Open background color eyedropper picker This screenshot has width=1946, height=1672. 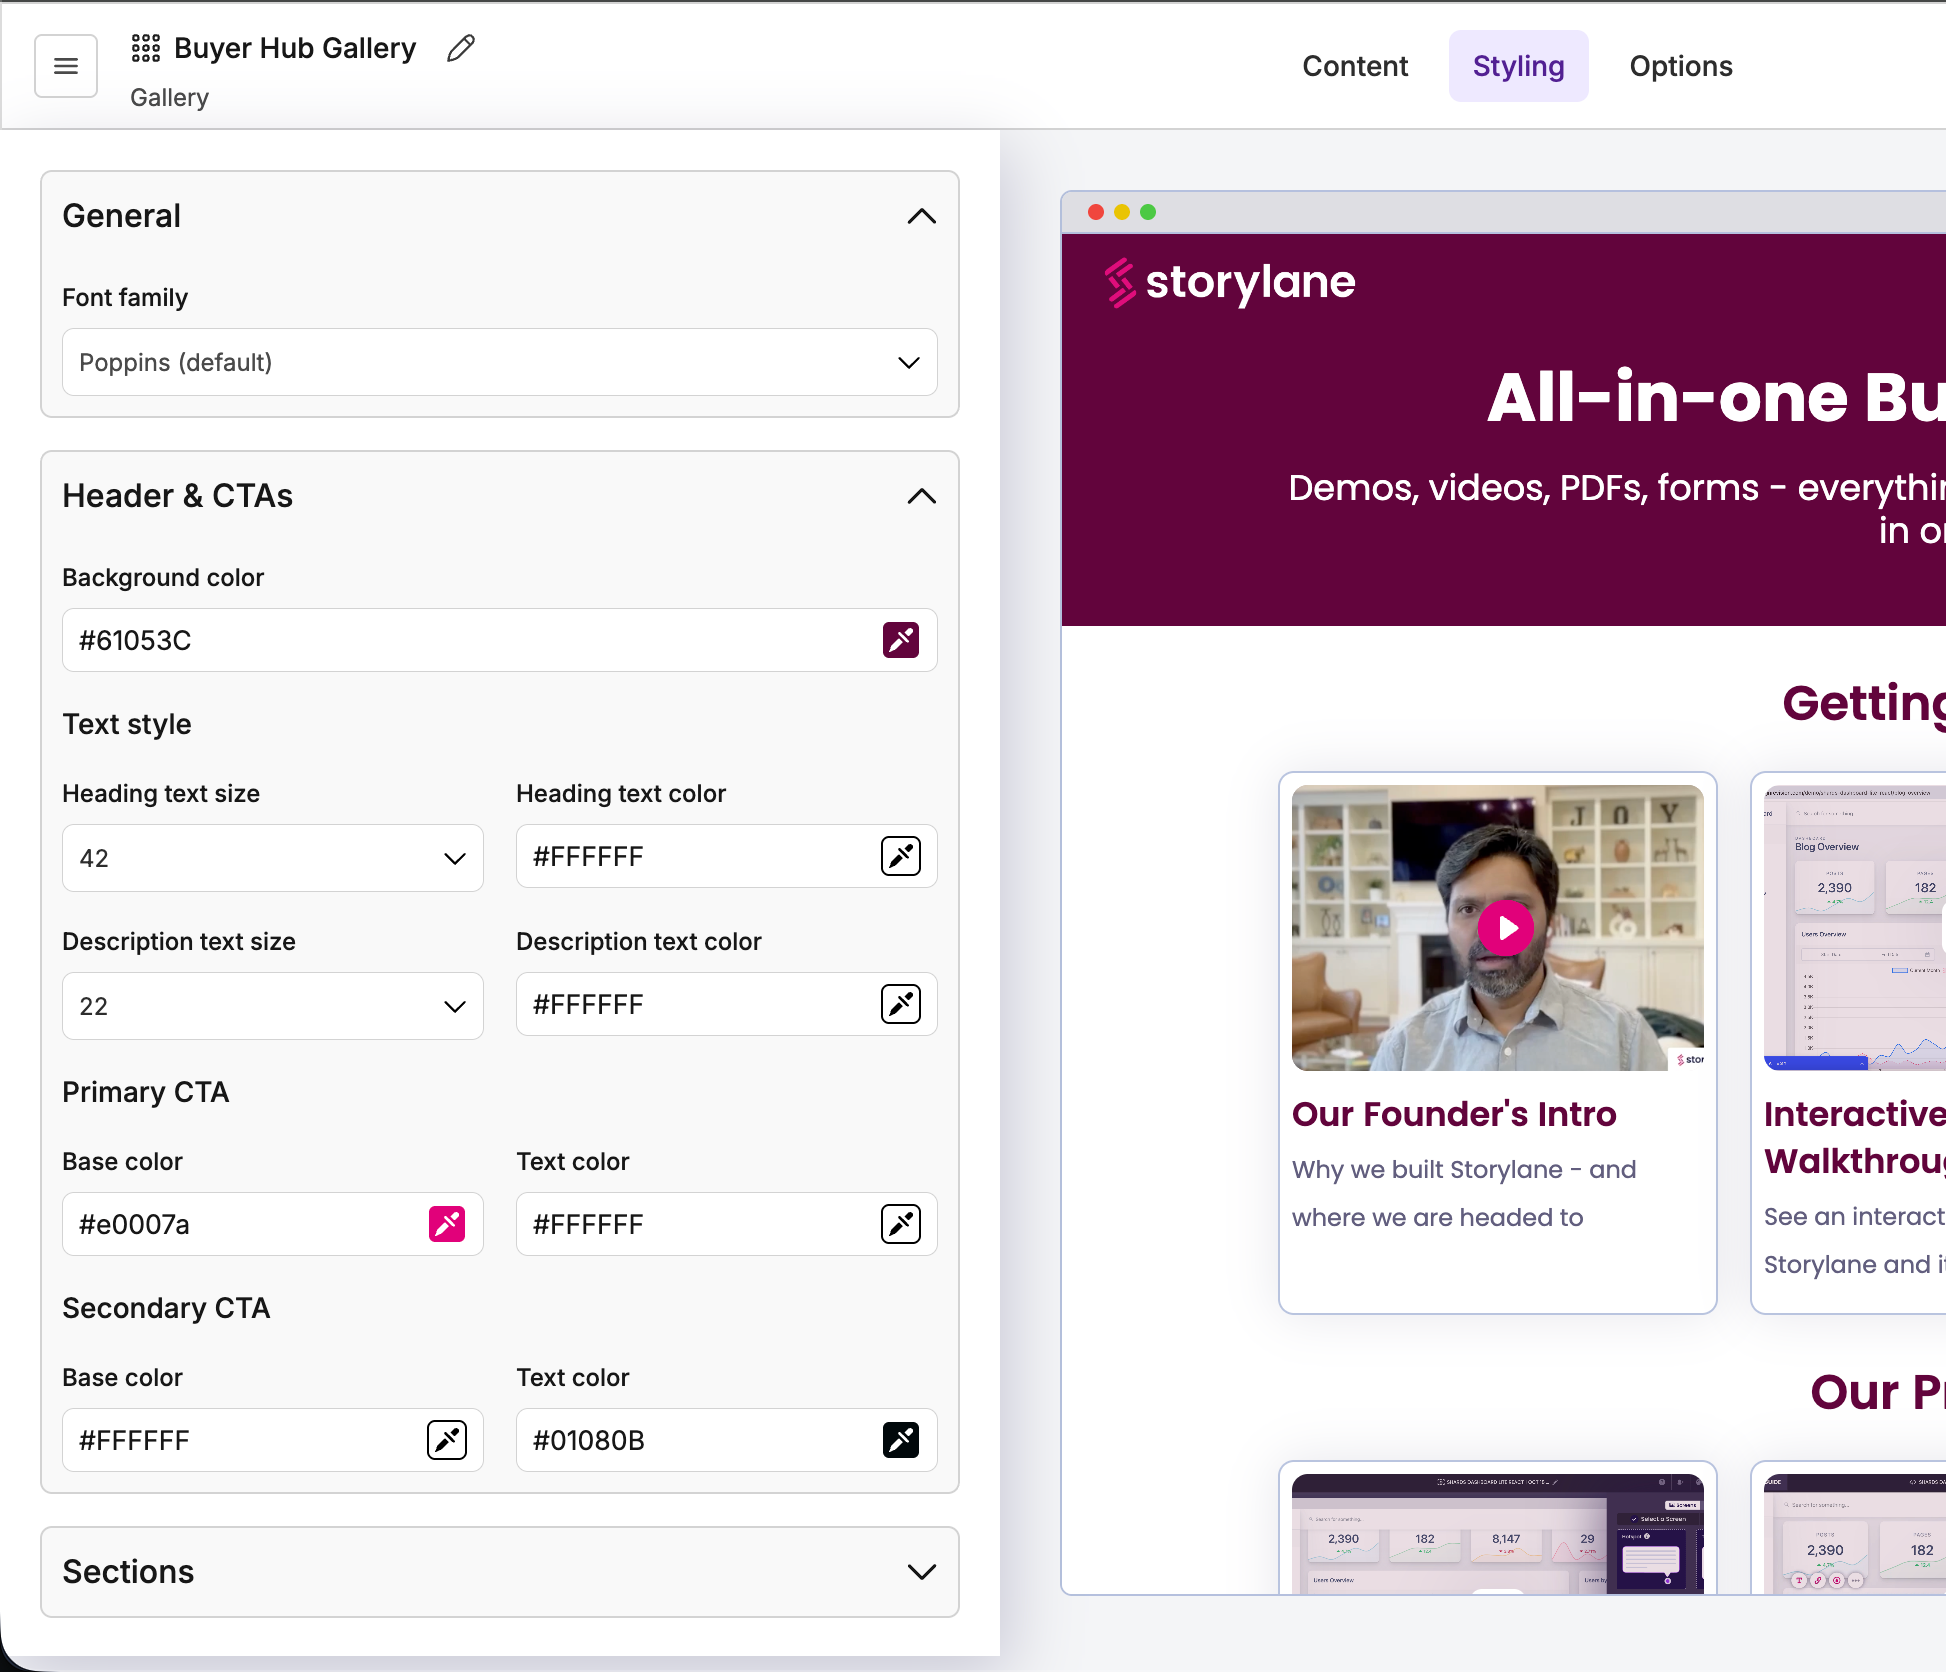tap(900, 640)
